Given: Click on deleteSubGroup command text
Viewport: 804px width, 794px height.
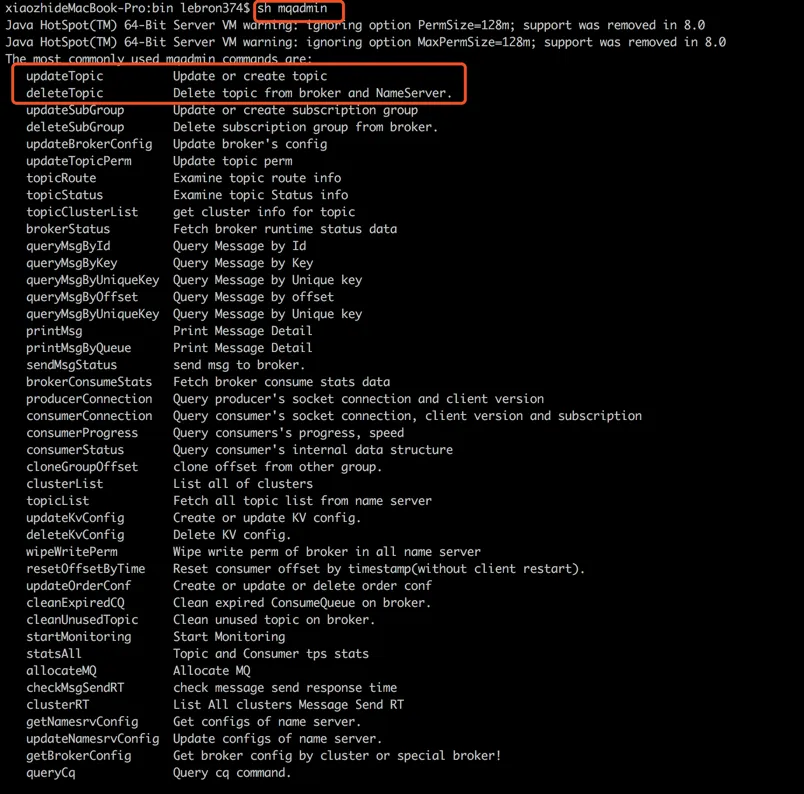Looking at the screenshot, I should point(75,127).
